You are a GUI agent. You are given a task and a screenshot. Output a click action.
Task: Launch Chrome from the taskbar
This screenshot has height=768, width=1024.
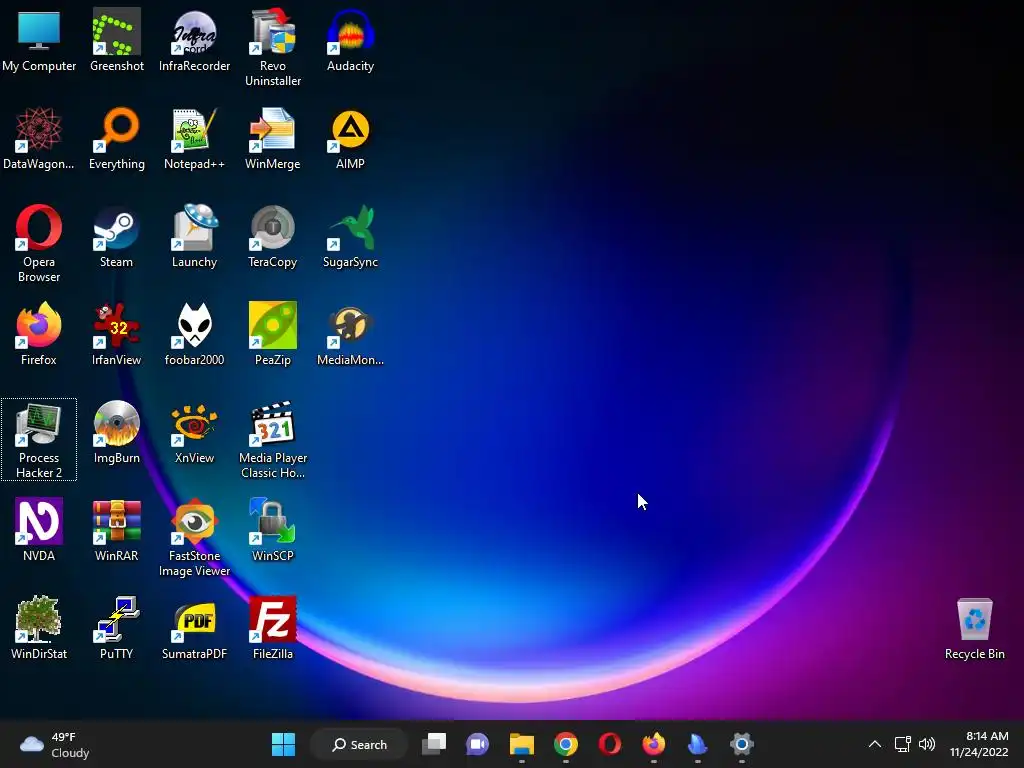(x=566, y=744)
